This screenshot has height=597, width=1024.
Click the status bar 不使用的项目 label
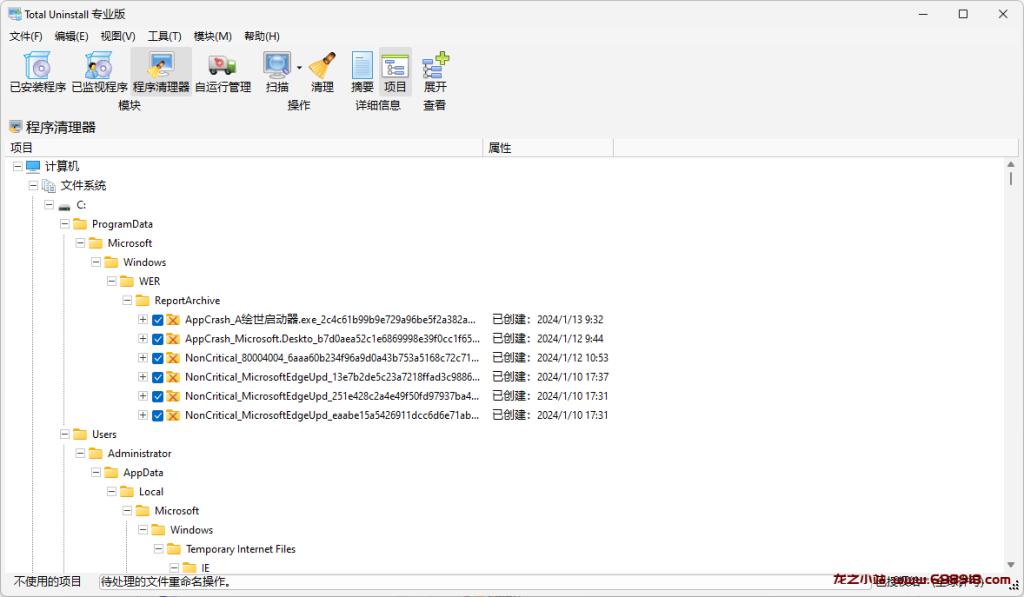[48, 581]
